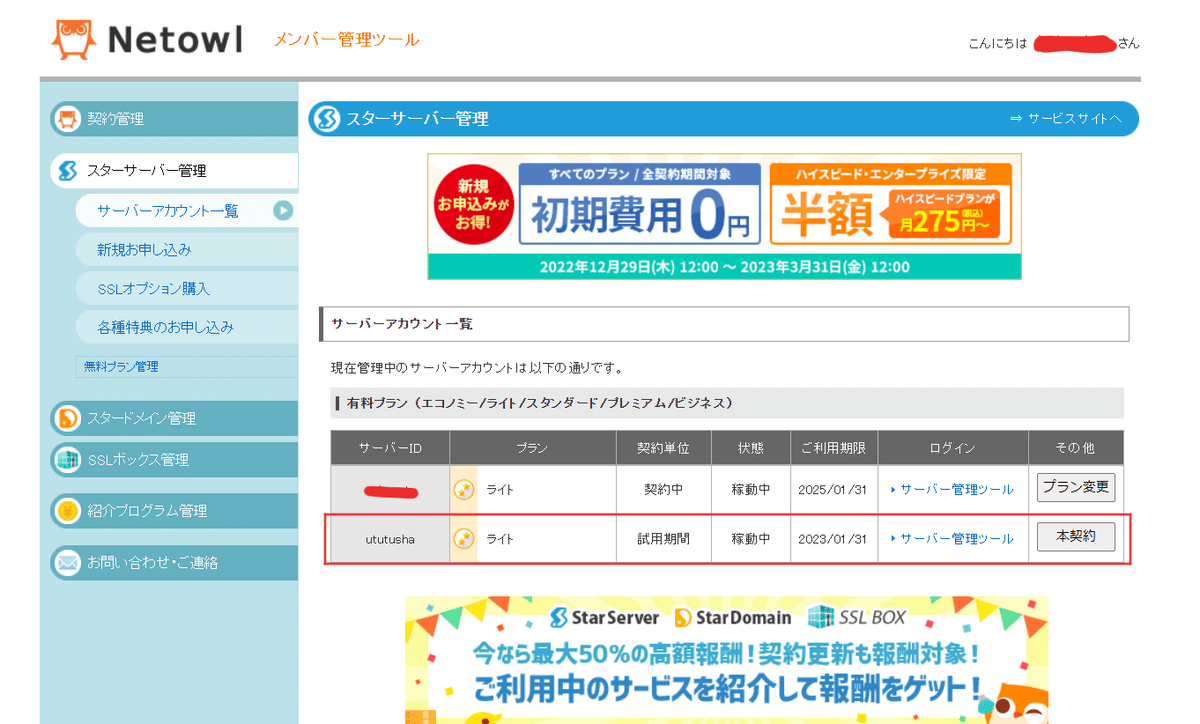Open 無料プラン管理 link
Image resolution: width=1200 pixels, height=724 pixels.
[120, 367]
